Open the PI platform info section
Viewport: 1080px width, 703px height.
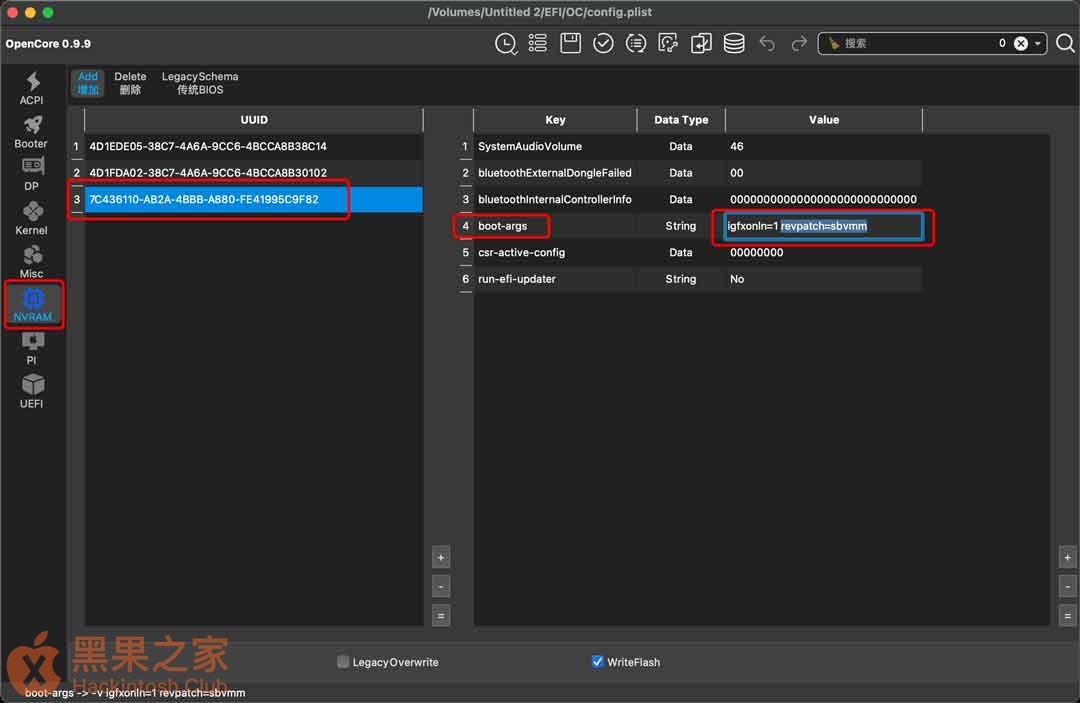[32, 348]
